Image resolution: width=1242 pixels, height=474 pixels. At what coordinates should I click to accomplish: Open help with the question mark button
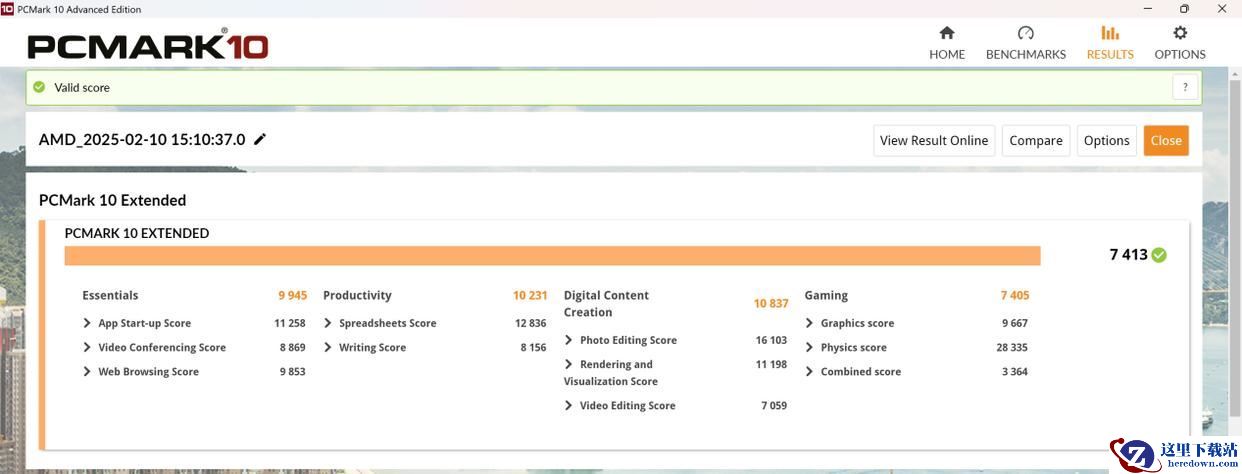[1185, 87]
